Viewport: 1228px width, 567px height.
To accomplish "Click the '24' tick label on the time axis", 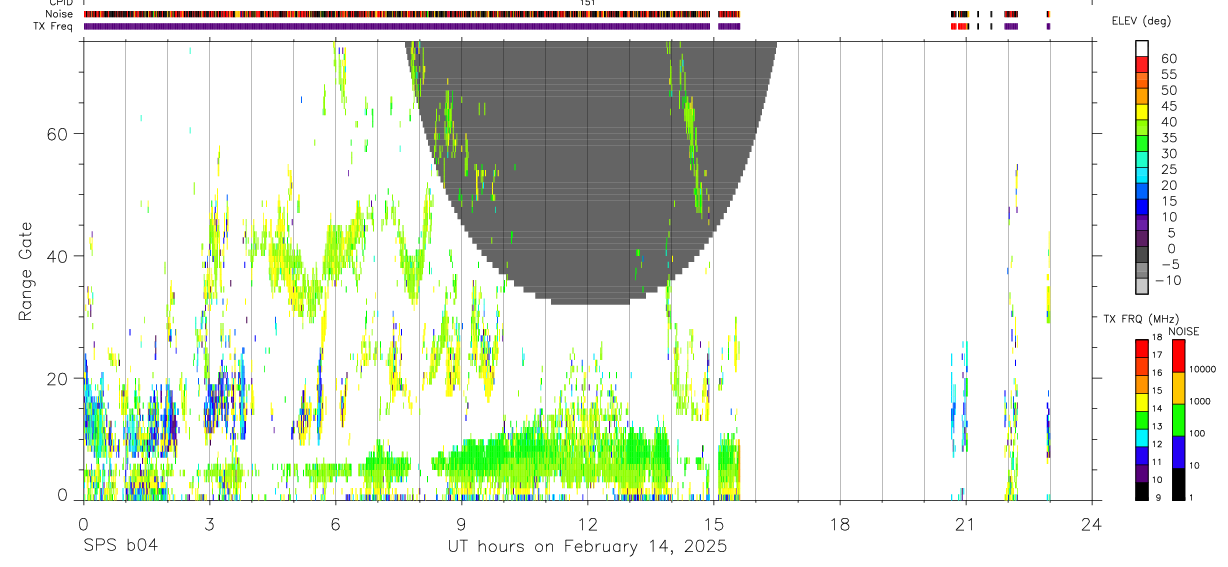I will tap(1091, 523).
